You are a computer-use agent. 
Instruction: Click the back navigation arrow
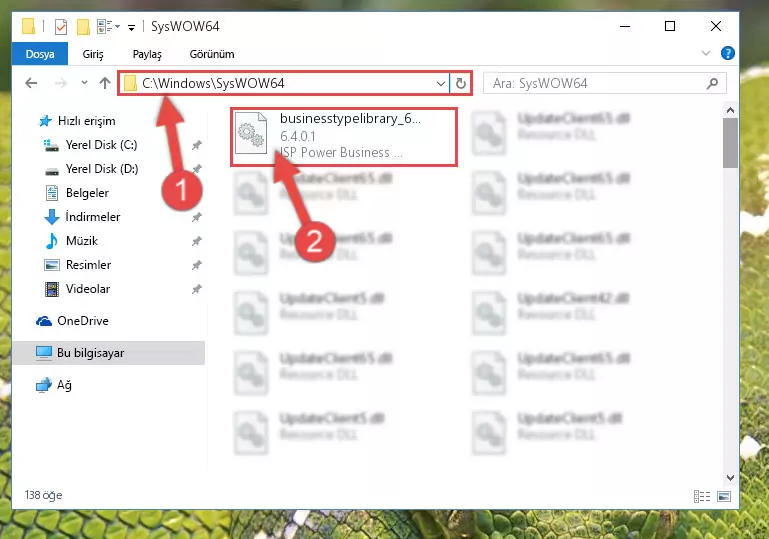click(x=31, y=83)
